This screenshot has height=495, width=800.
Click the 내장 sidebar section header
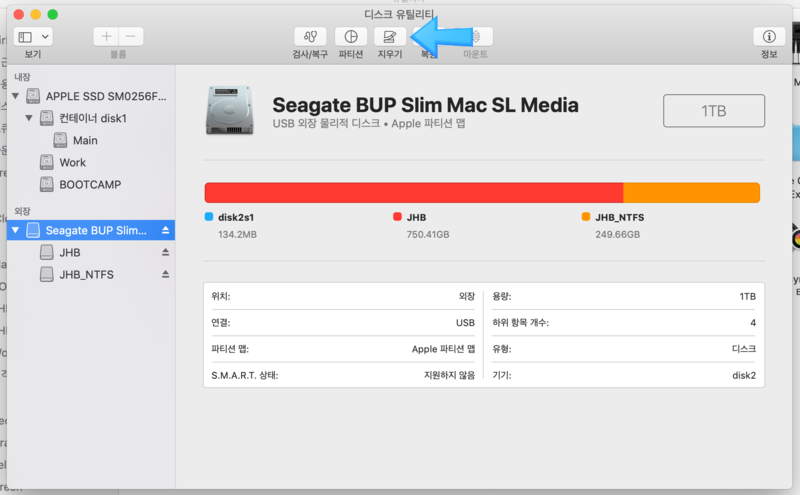point(22,77)
